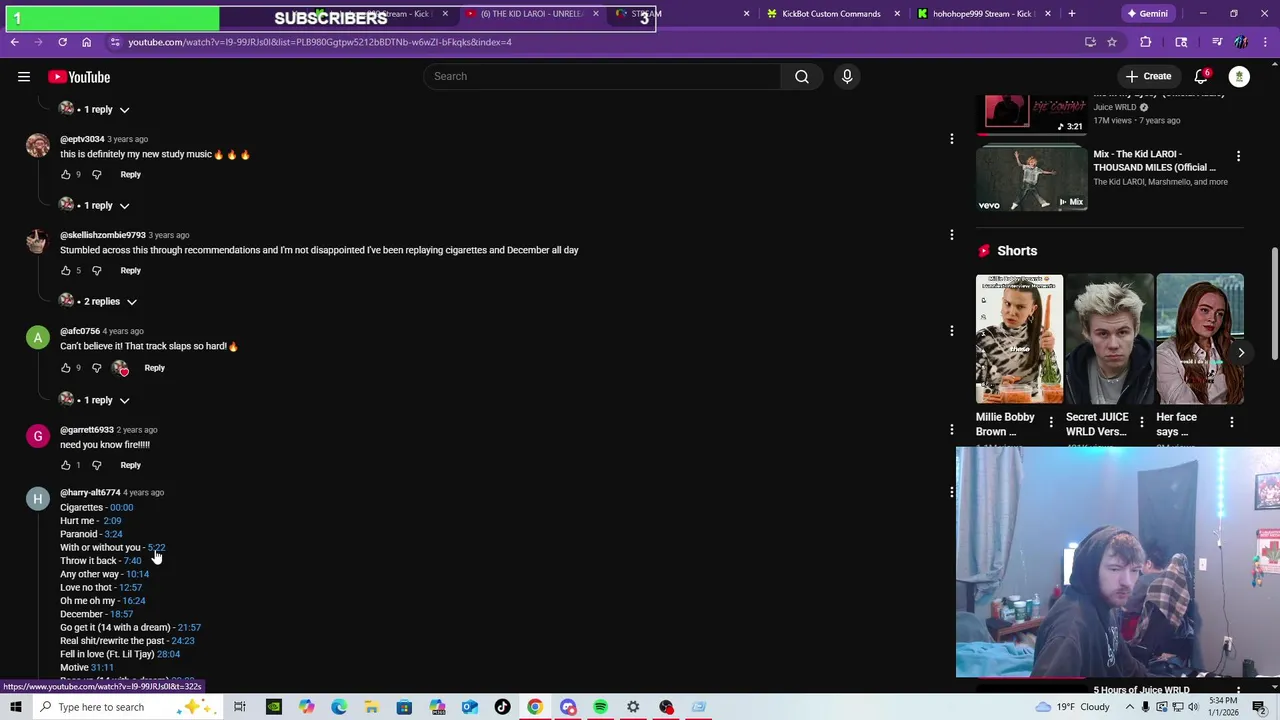1280x720 pixels.
Task: Open Gemini button in Chrome title bar
Action: click(x=1147, y=14)
